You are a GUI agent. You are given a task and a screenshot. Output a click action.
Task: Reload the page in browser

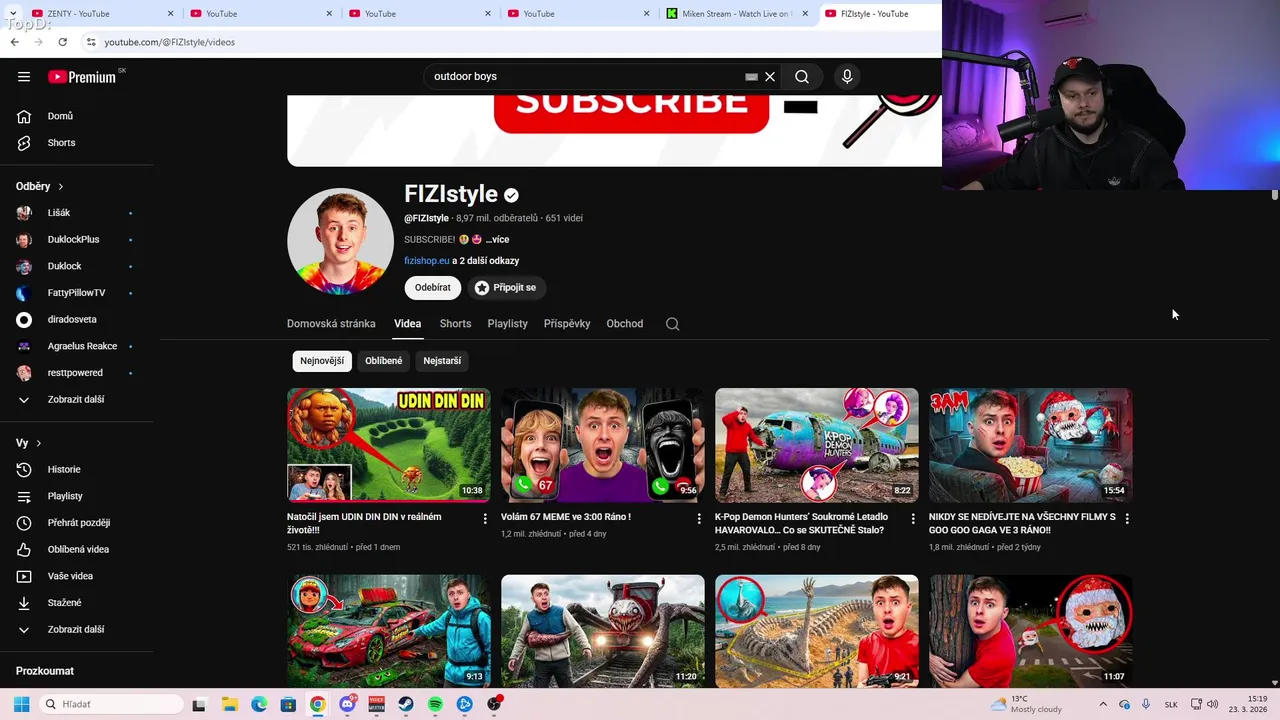tap(62, 42)
